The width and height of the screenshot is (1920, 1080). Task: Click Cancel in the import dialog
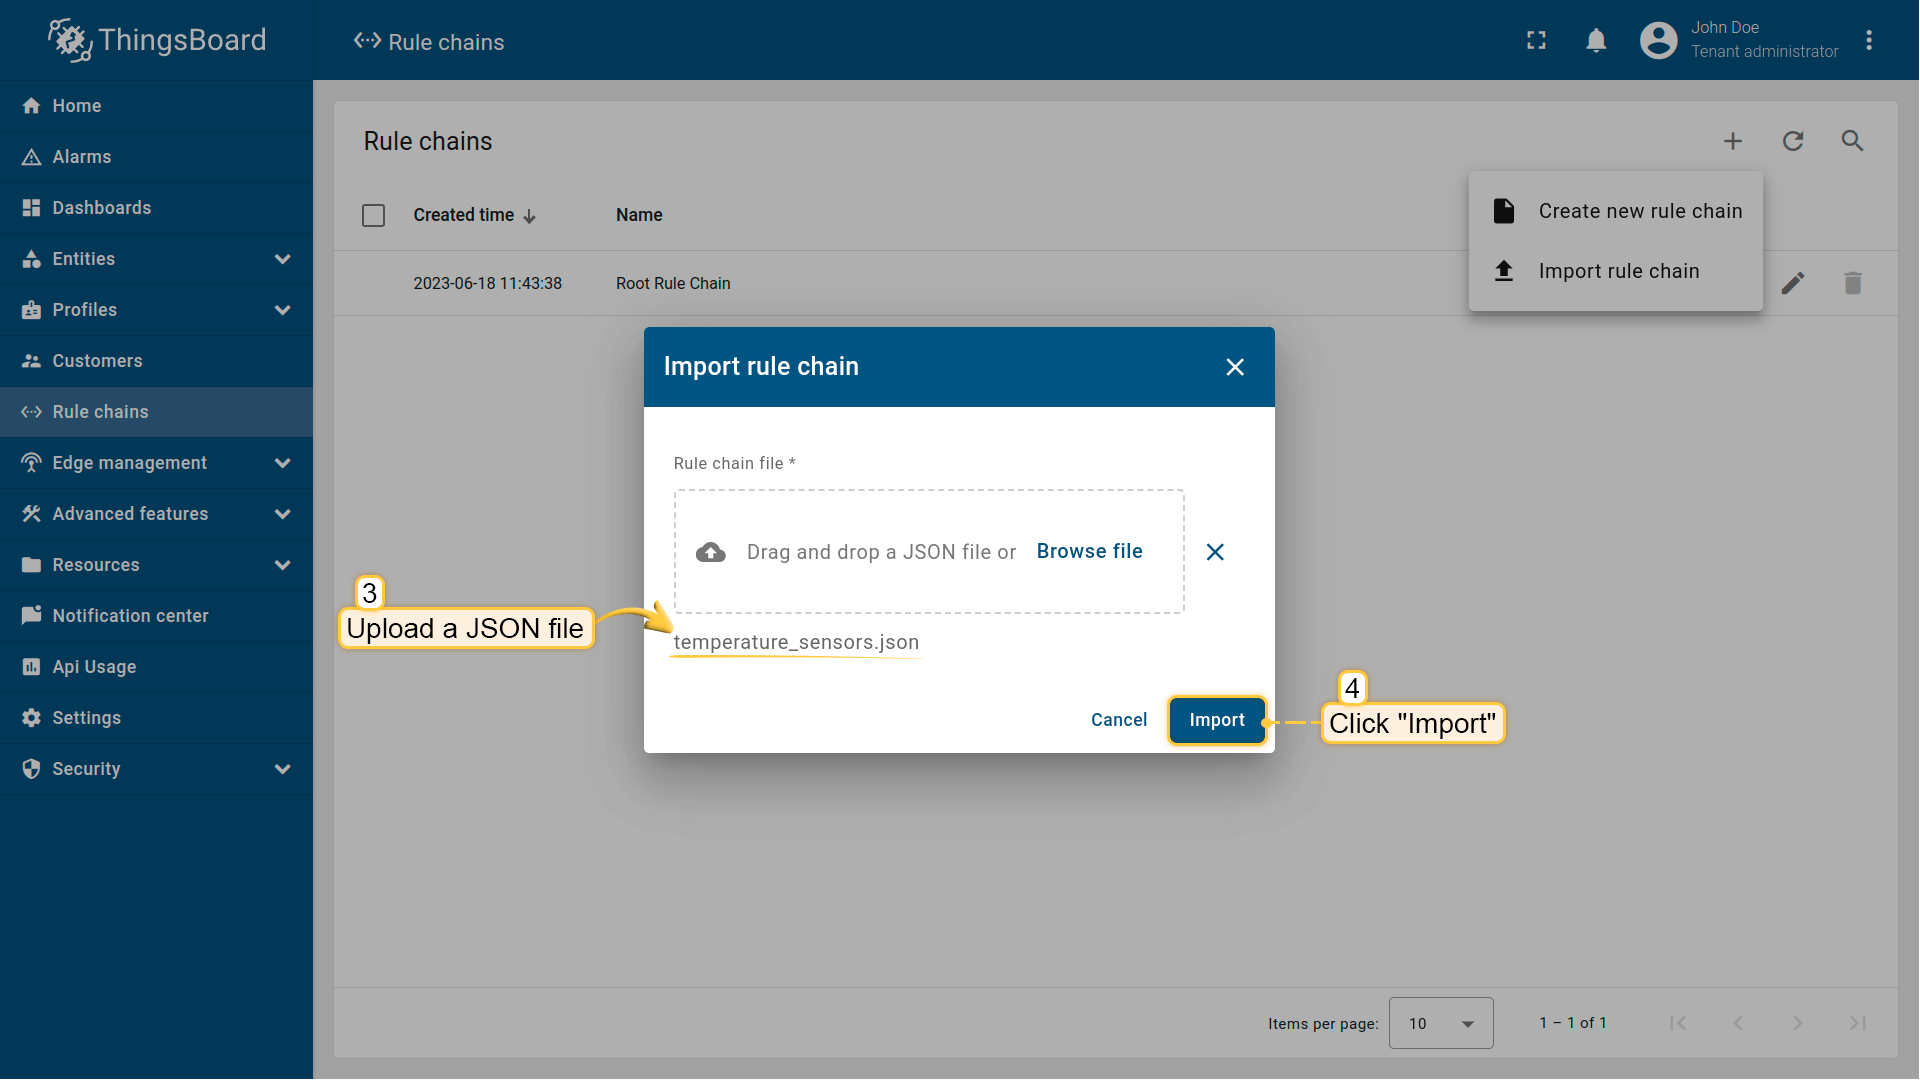coord(1118,720)
